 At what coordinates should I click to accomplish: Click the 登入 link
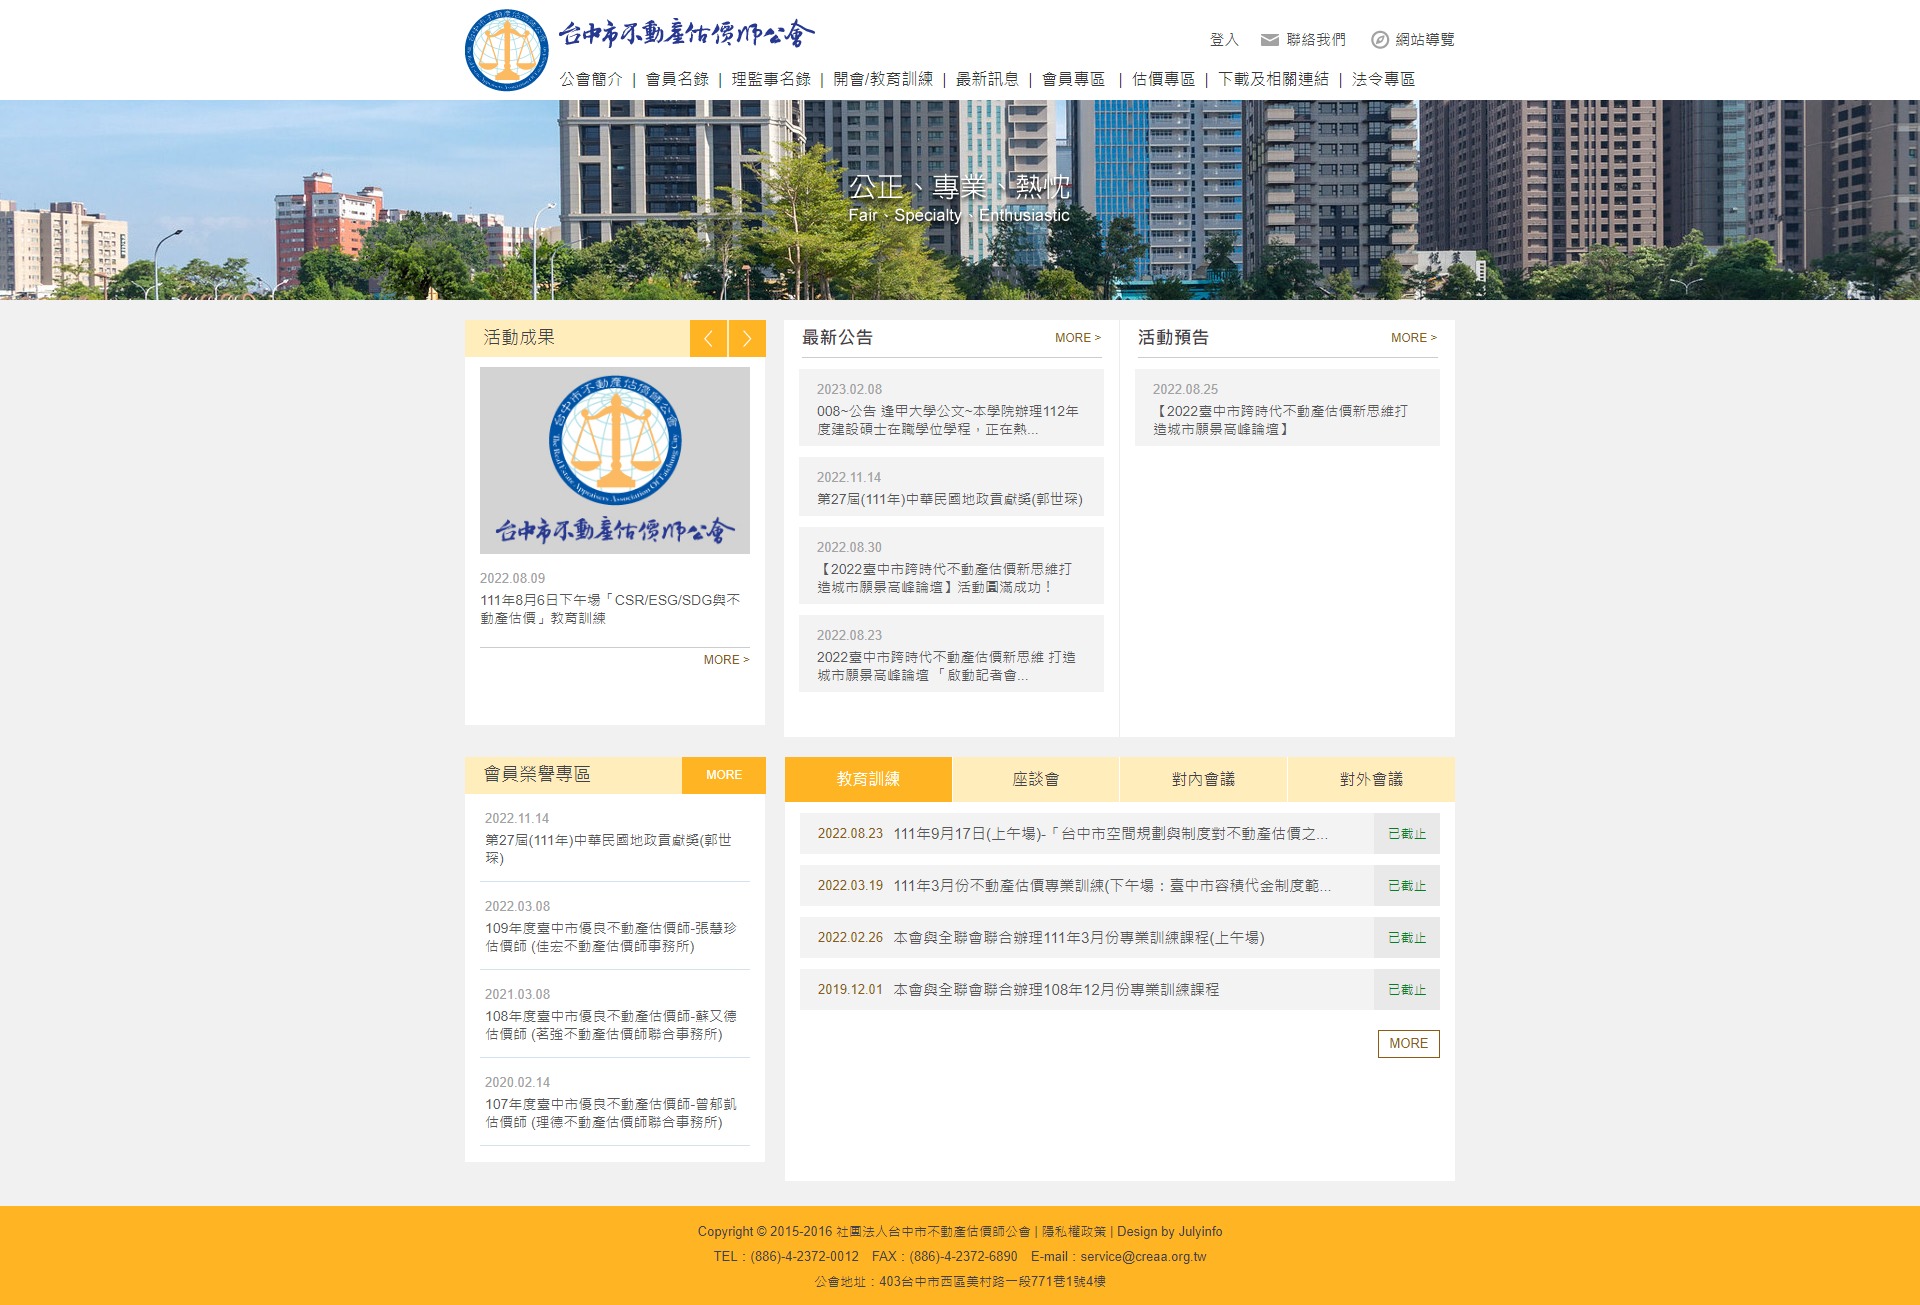pos(1222,40)
